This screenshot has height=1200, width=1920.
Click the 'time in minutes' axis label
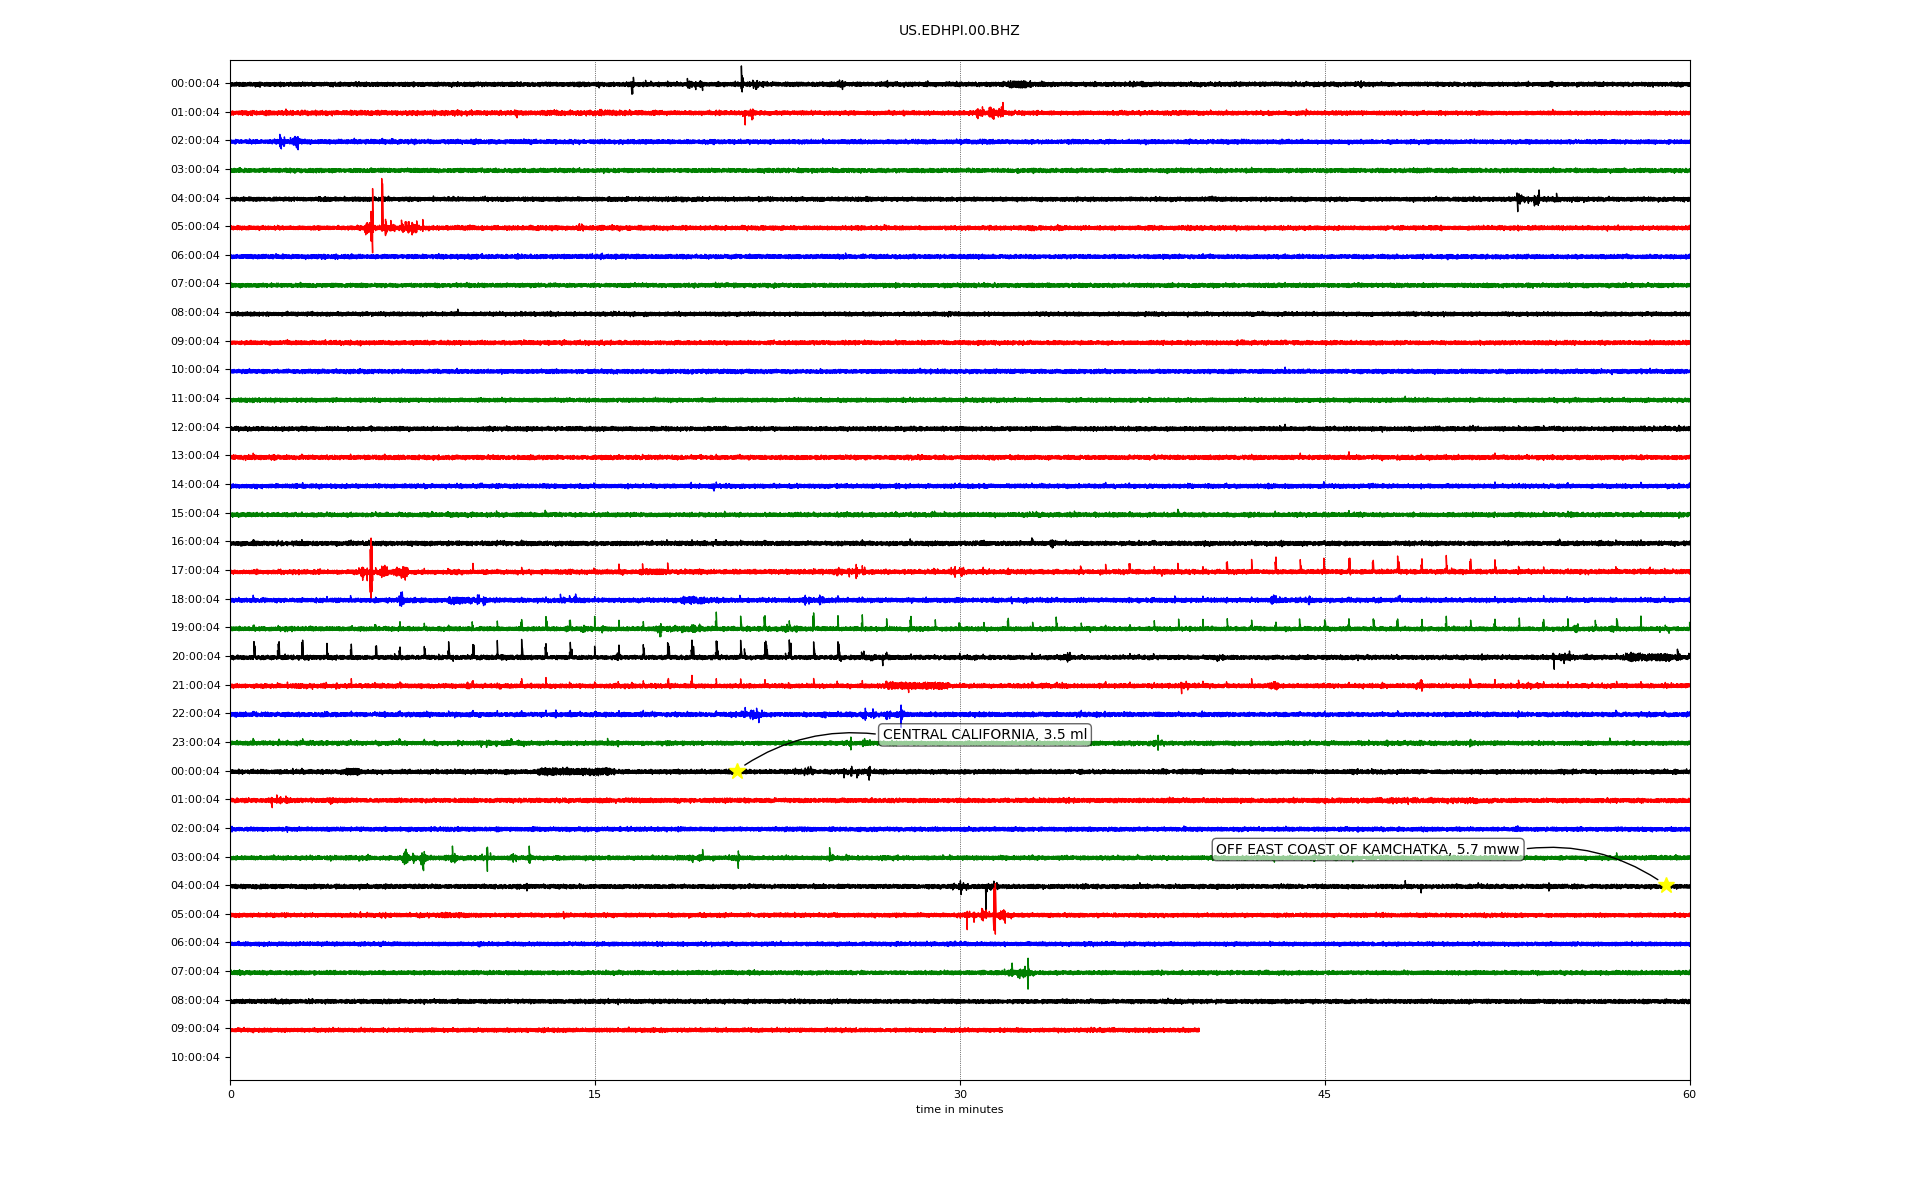click(x=958, y=1110)
